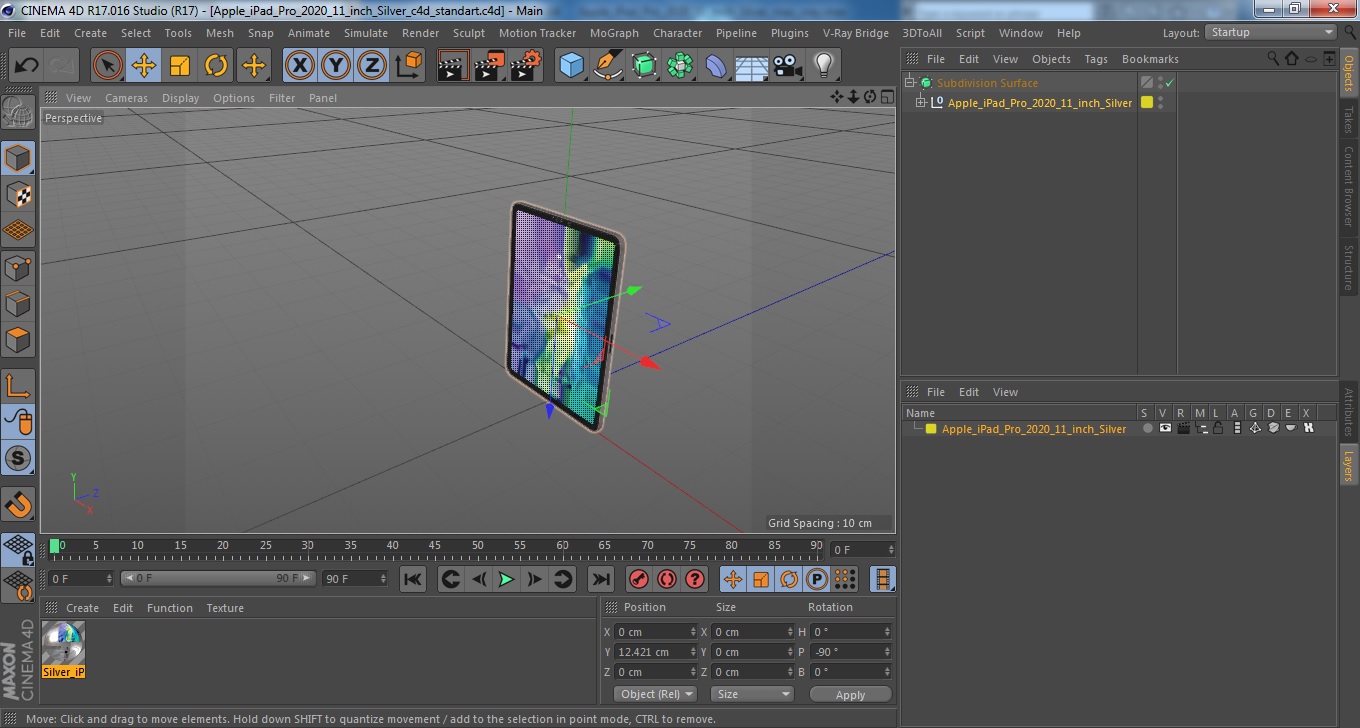1360x728 pixels.
Task: Switch to the Attributes side tab
Action: 1348,412
